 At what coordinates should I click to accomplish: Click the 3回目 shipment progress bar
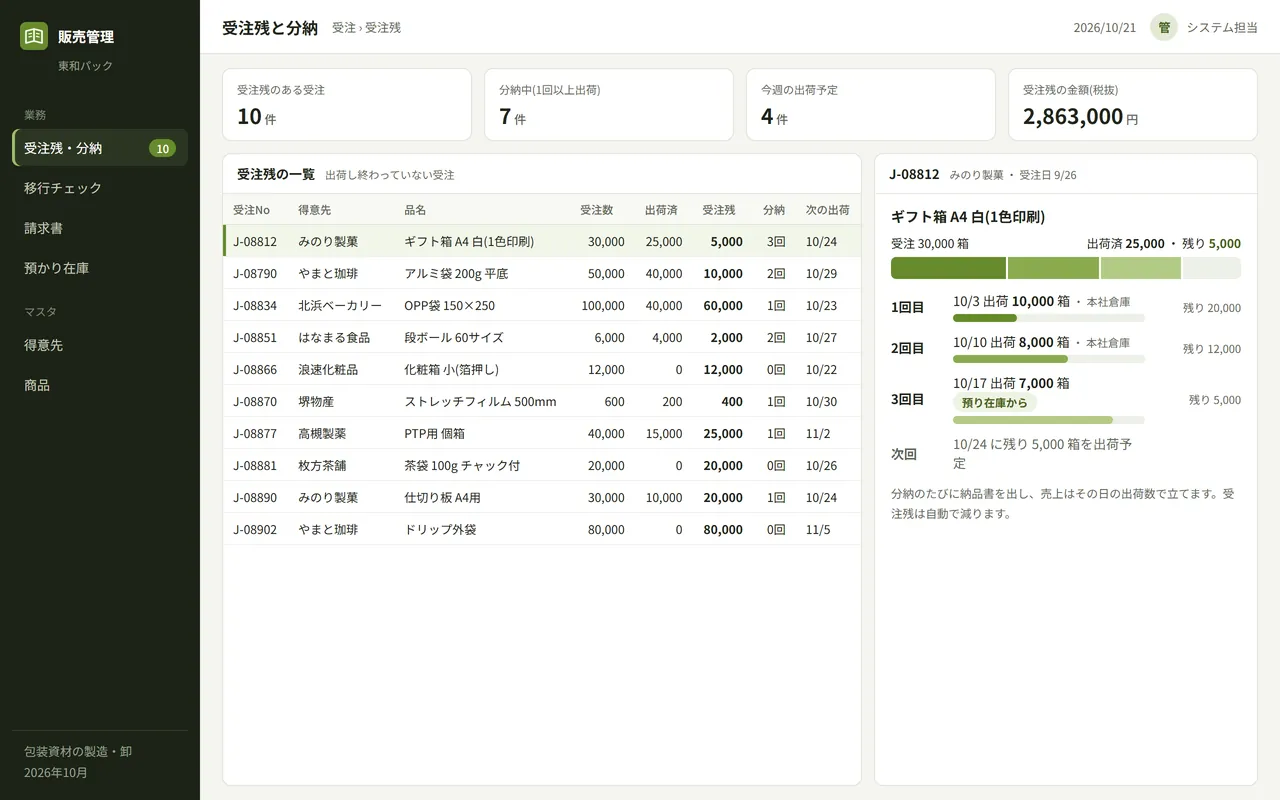point(1049,420)
